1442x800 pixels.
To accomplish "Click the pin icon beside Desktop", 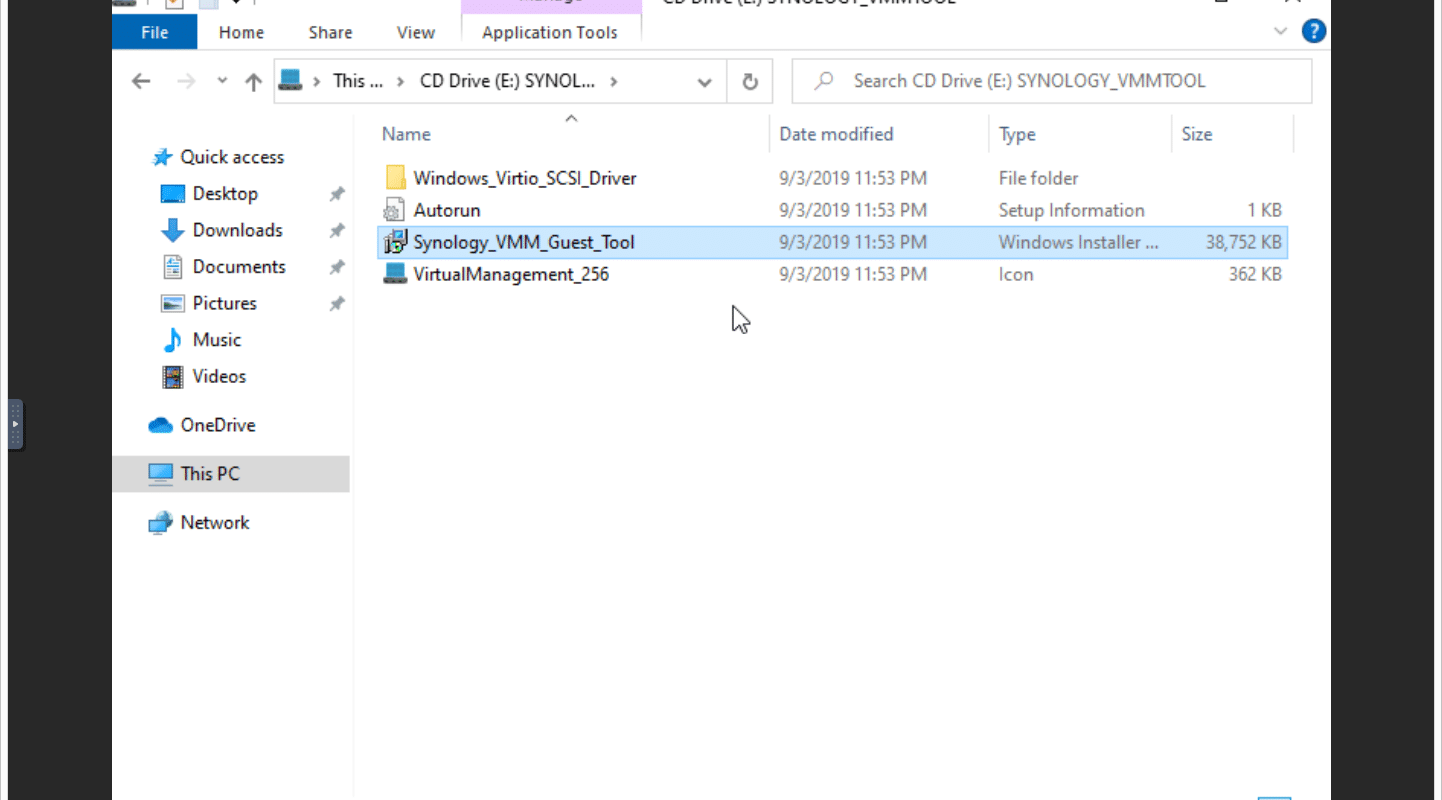I will (337, 194).
